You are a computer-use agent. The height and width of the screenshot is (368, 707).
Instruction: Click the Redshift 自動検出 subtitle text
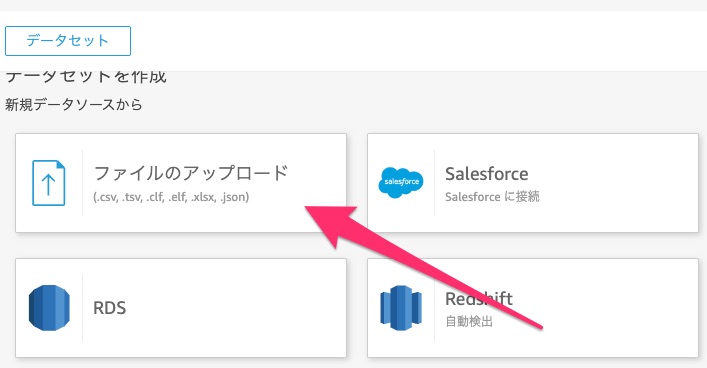coord(469,322)
